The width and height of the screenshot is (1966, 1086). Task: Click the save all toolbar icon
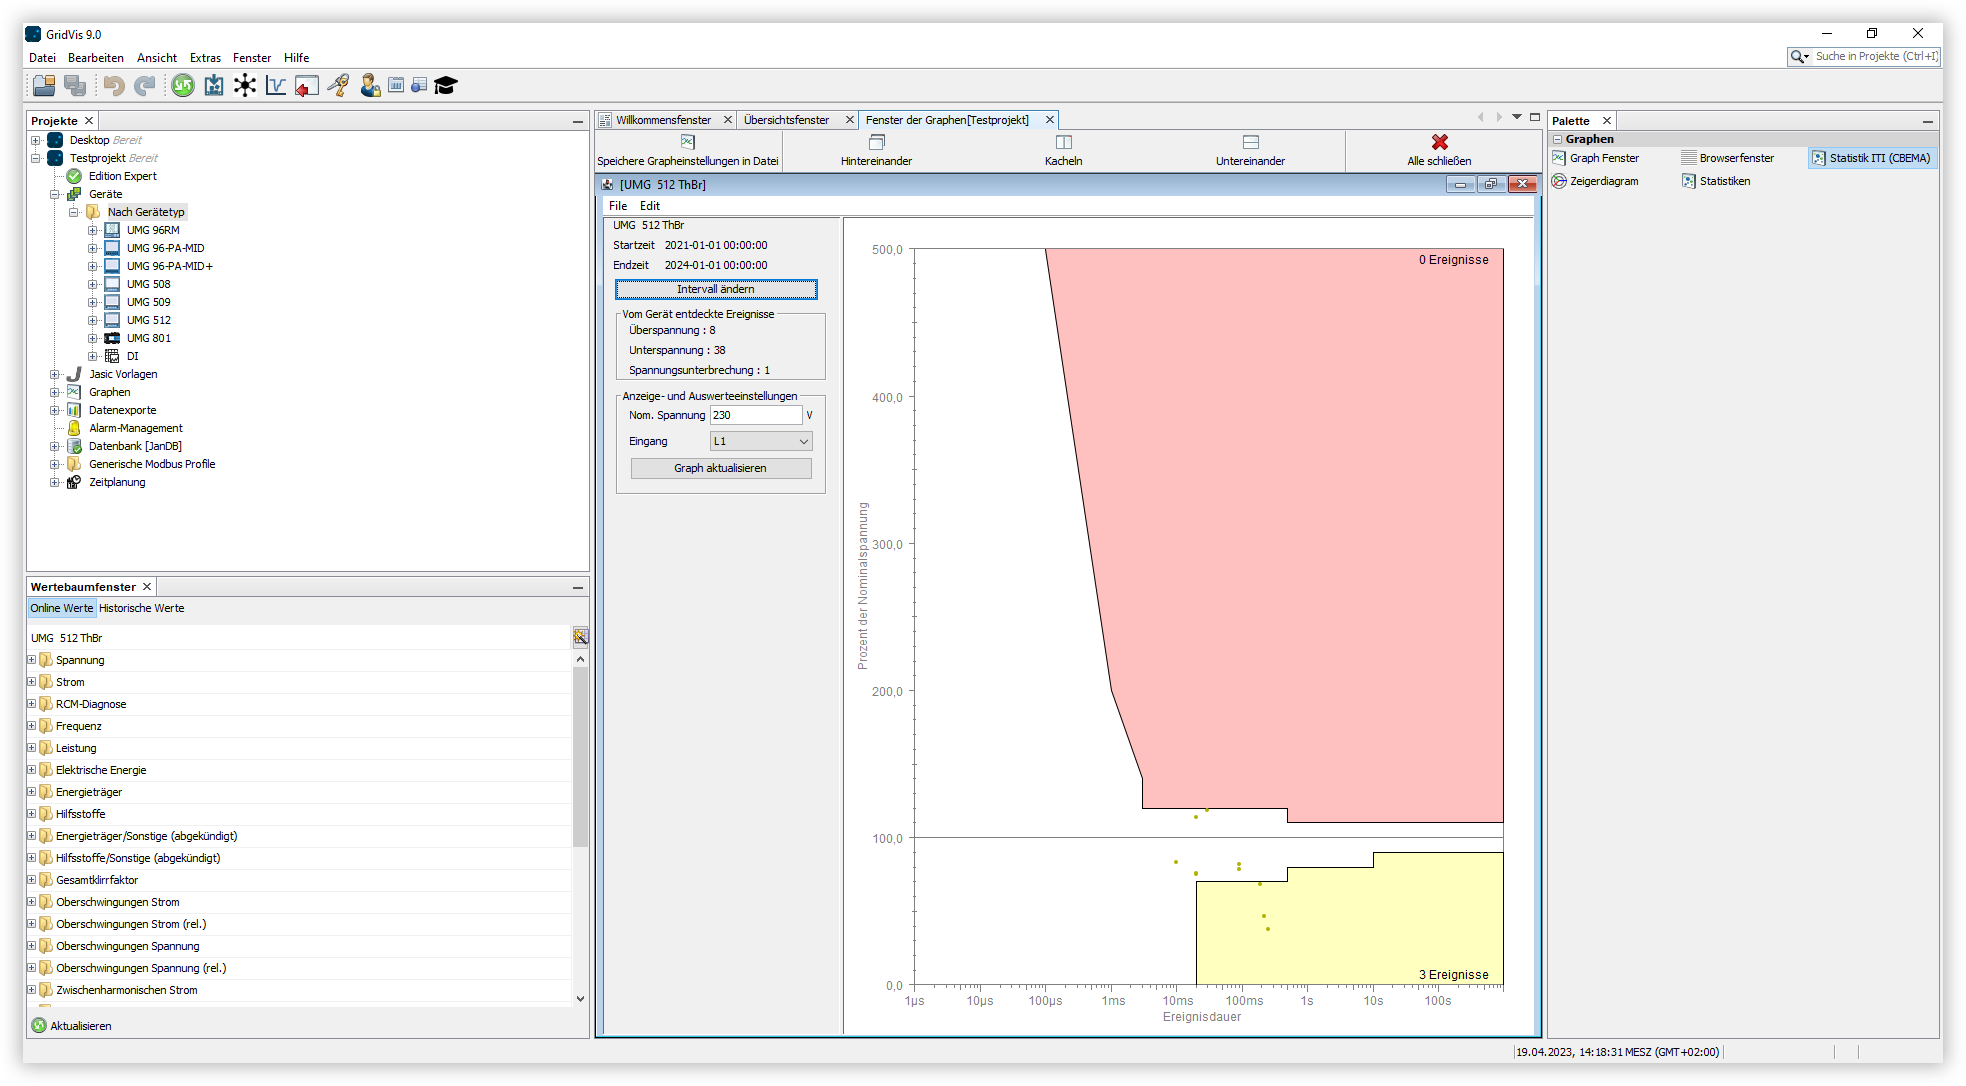click(x=75, y=86)
